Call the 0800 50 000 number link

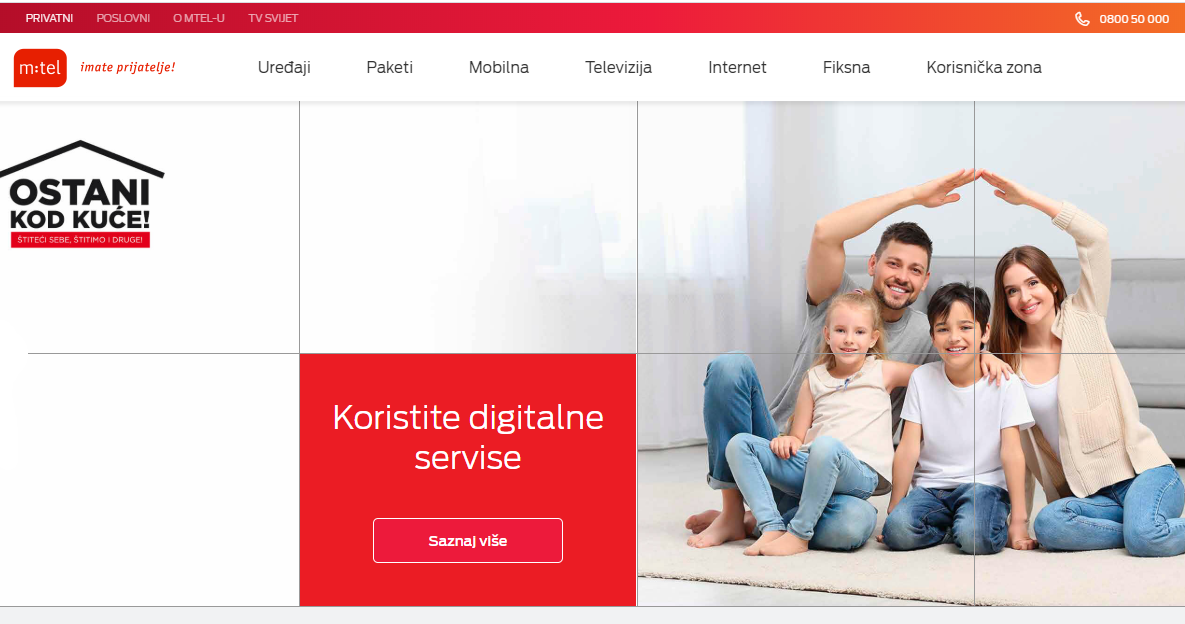click(1134, 19)
